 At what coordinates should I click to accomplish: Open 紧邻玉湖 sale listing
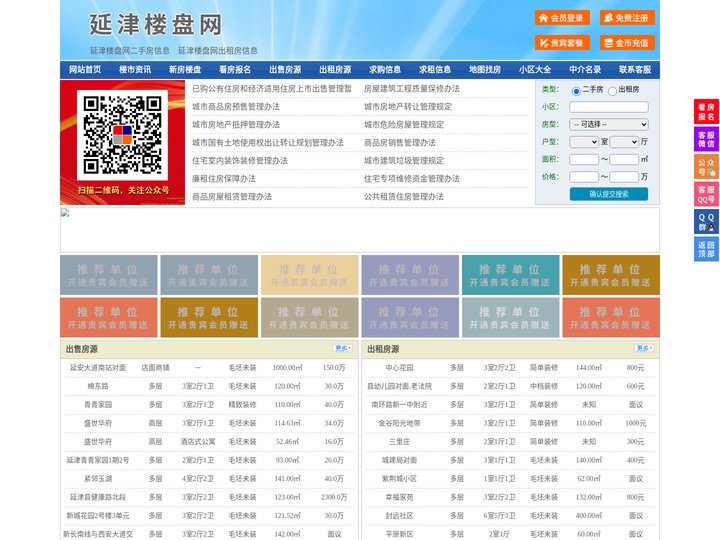(x=98, y=478)
